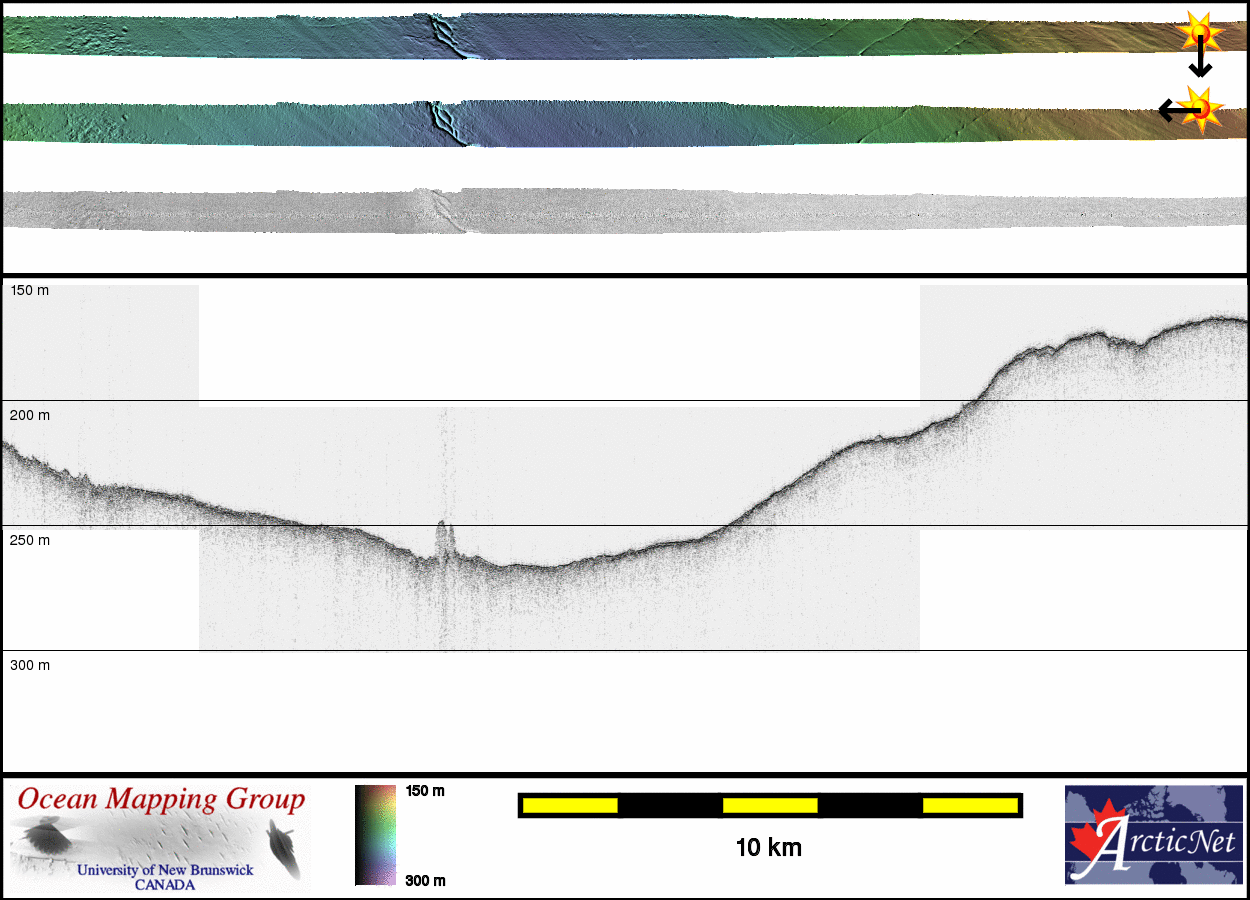Click the channel feature in top bathymetry strip
Viewport: 1250px width, 900px height.
(443, 35)
